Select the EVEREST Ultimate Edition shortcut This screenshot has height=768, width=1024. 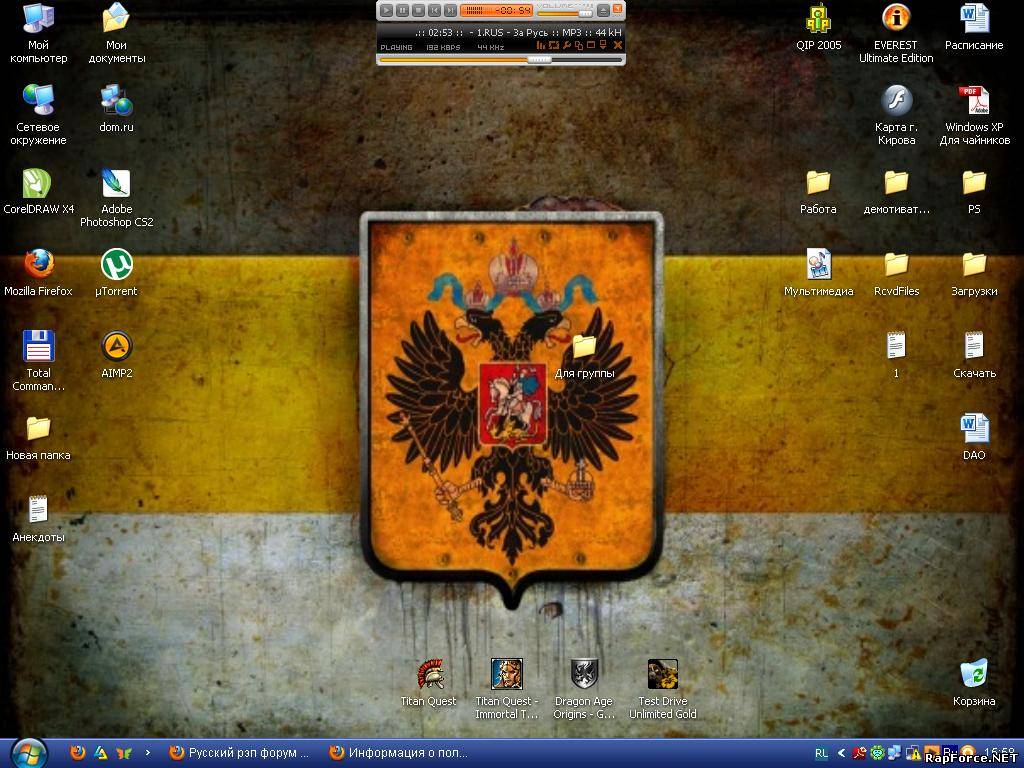(896, 33)
